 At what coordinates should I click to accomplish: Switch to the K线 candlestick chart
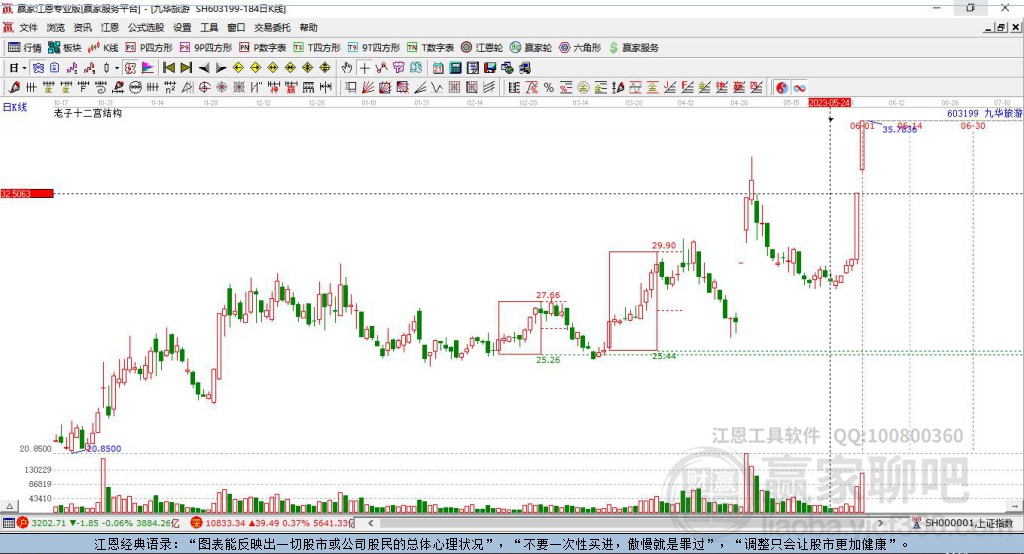pyautogui.click(x=103, y=48)
